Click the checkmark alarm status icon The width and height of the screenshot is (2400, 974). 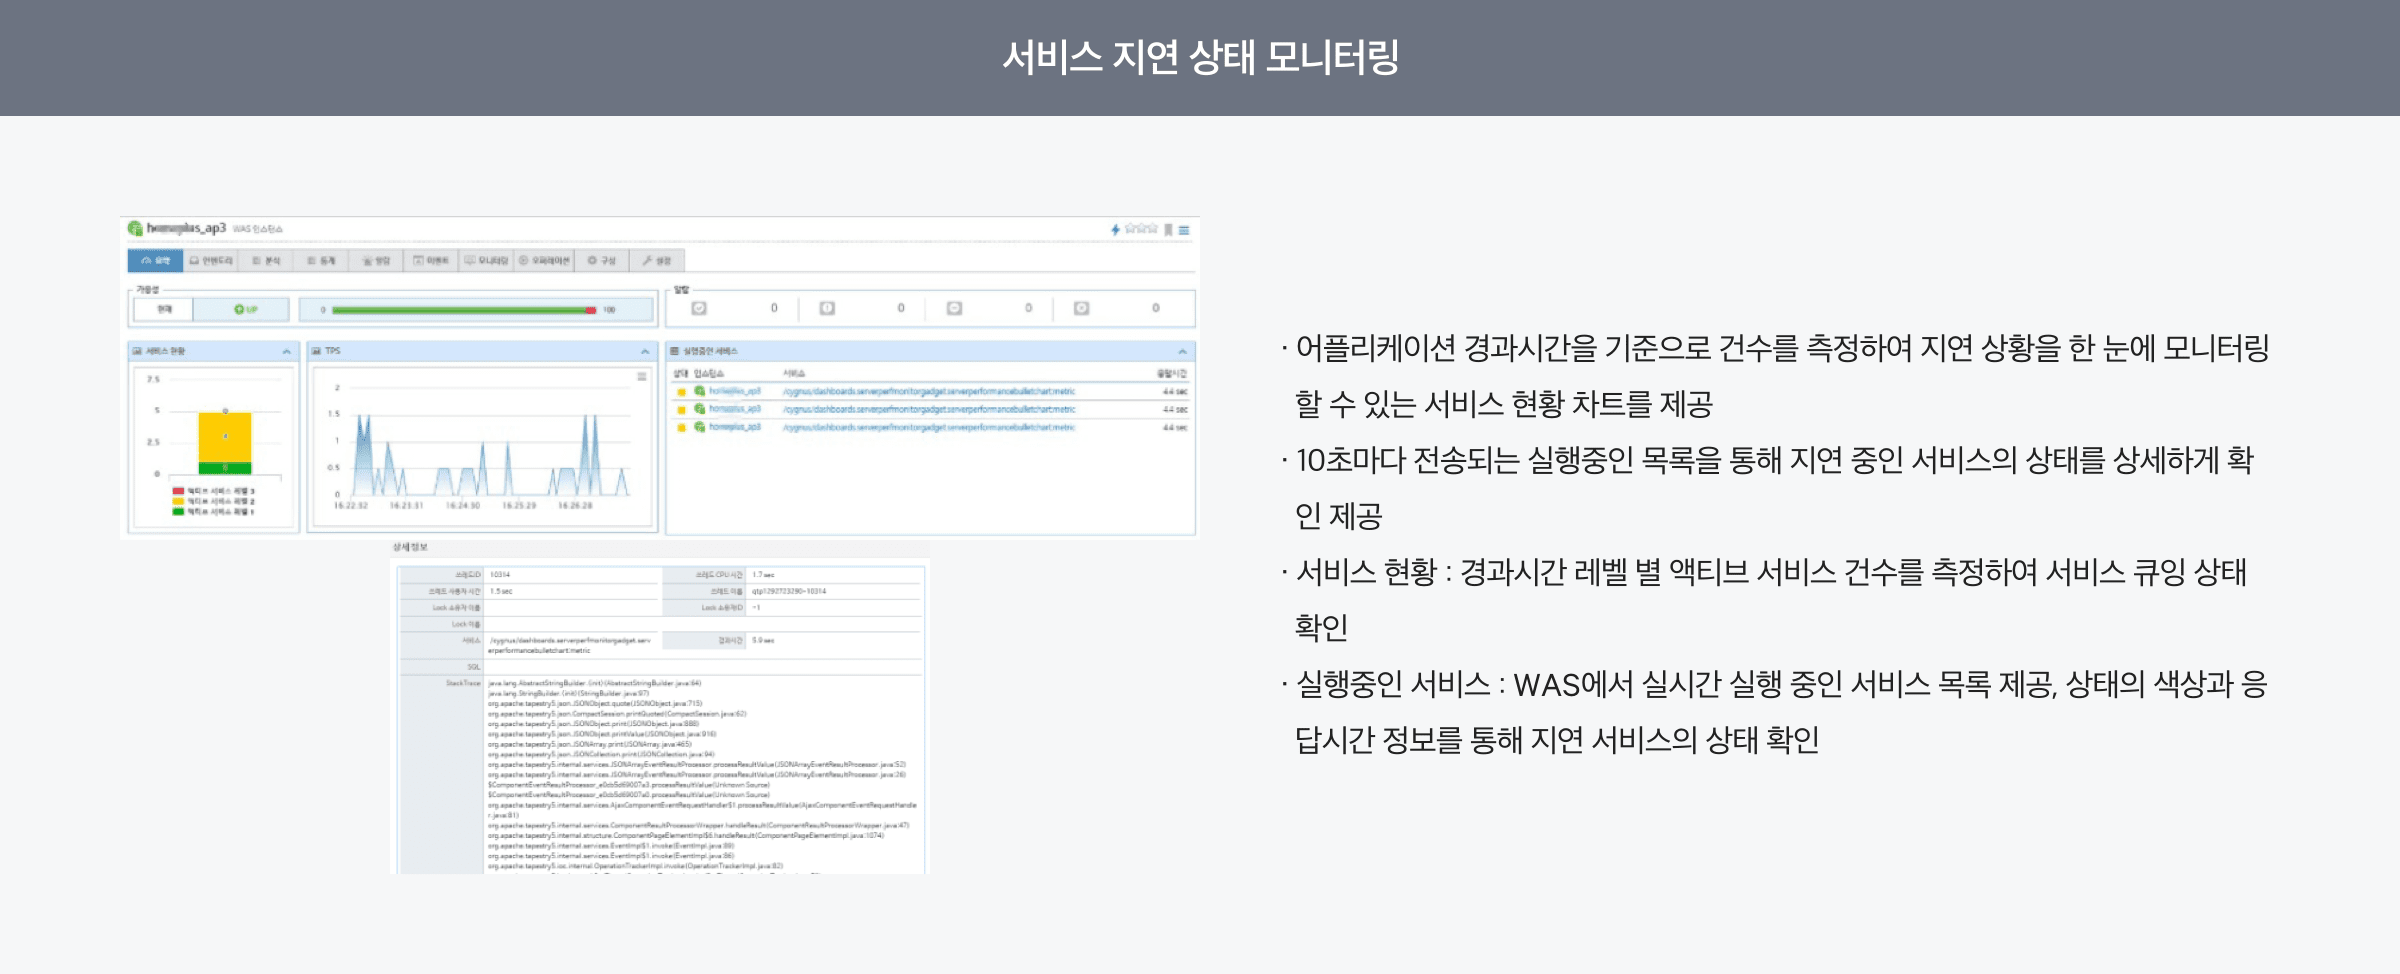pos(699,308)
